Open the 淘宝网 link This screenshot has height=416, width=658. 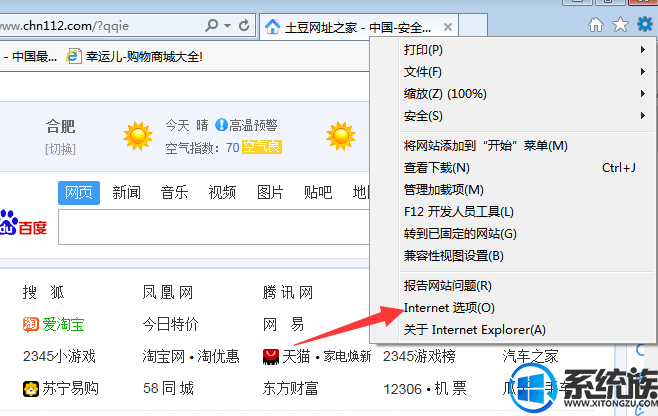point(164,356)
